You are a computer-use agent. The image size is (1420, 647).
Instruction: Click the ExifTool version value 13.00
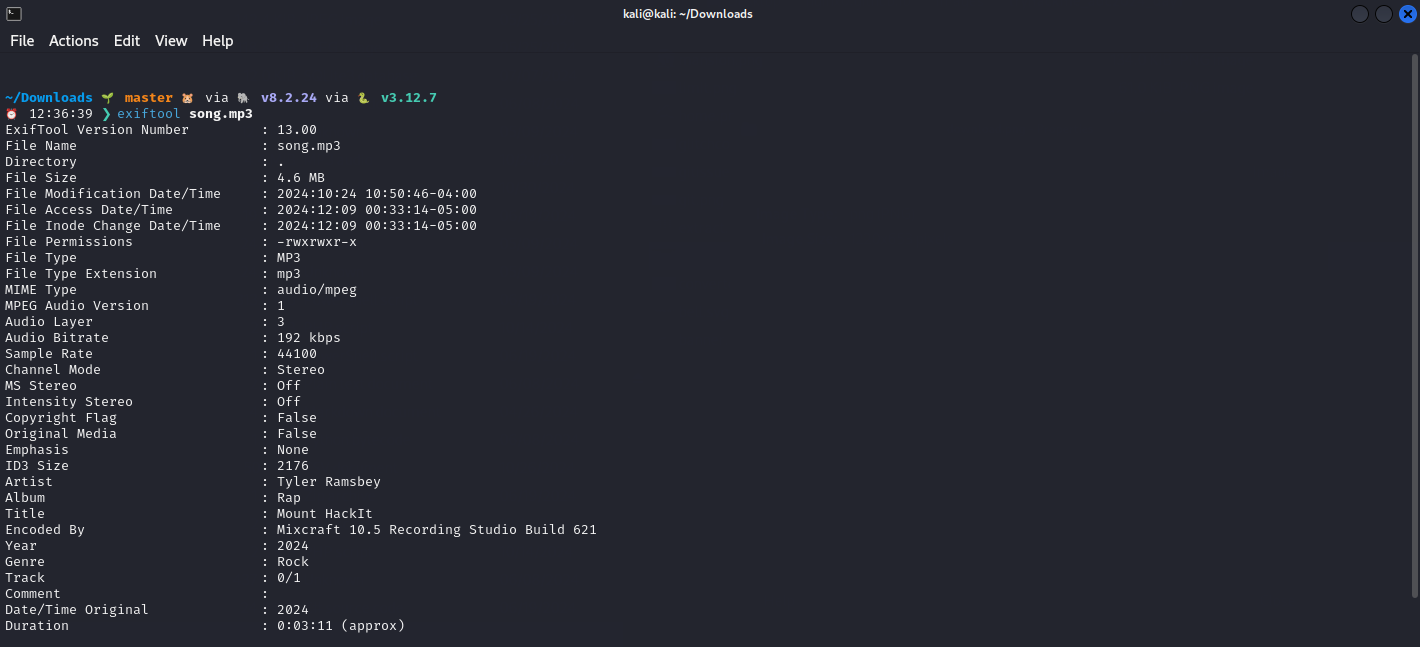point(297,130)
